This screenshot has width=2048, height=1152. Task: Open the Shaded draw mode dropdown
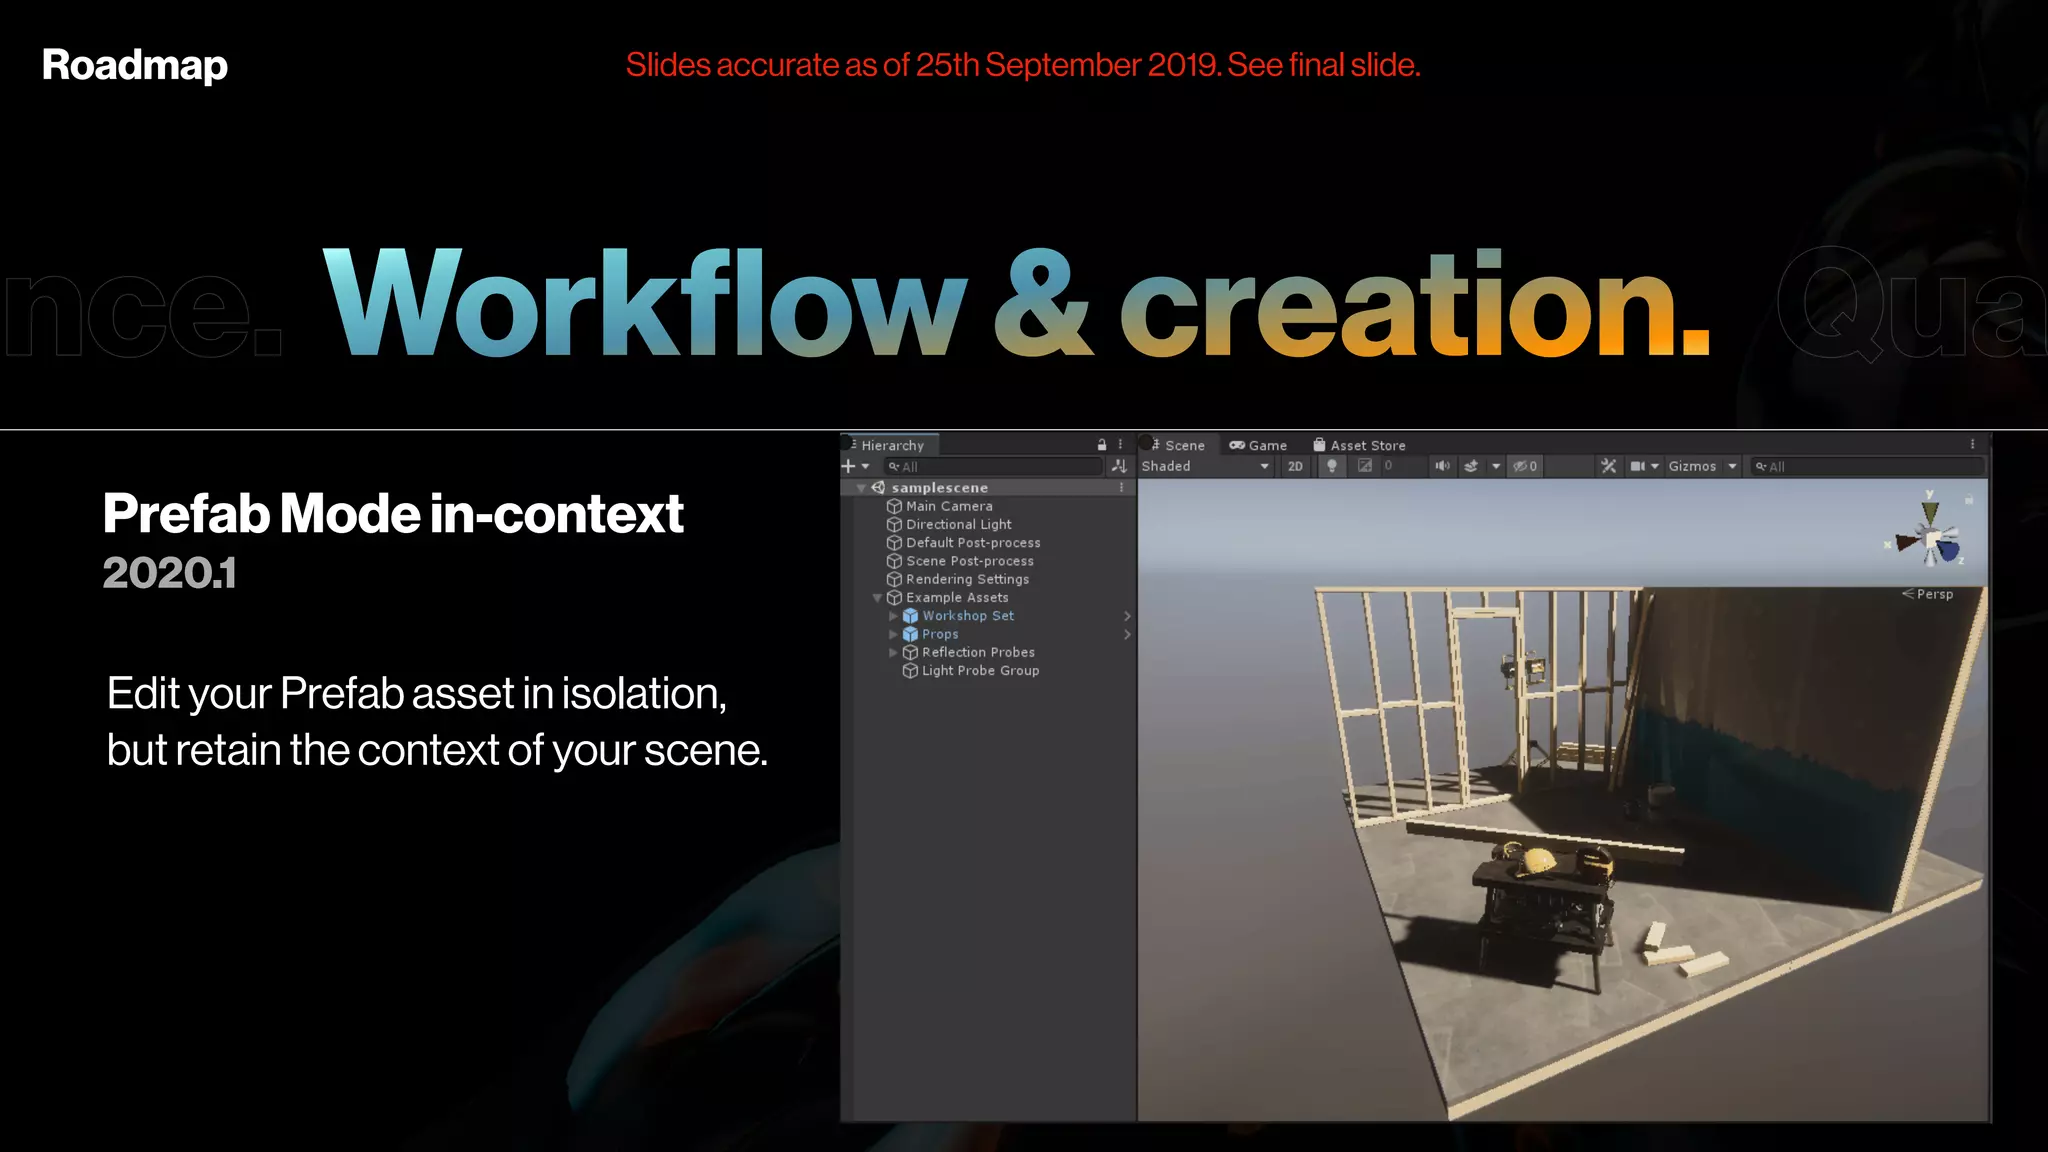click(x=1205, y=466)
